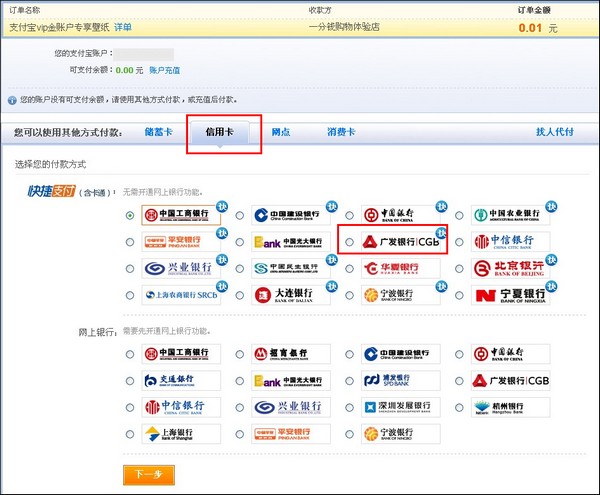This screenshot has height=495, width=600.
Task: Click the 招商银行 logo under 网上银行
Action: 291,354
